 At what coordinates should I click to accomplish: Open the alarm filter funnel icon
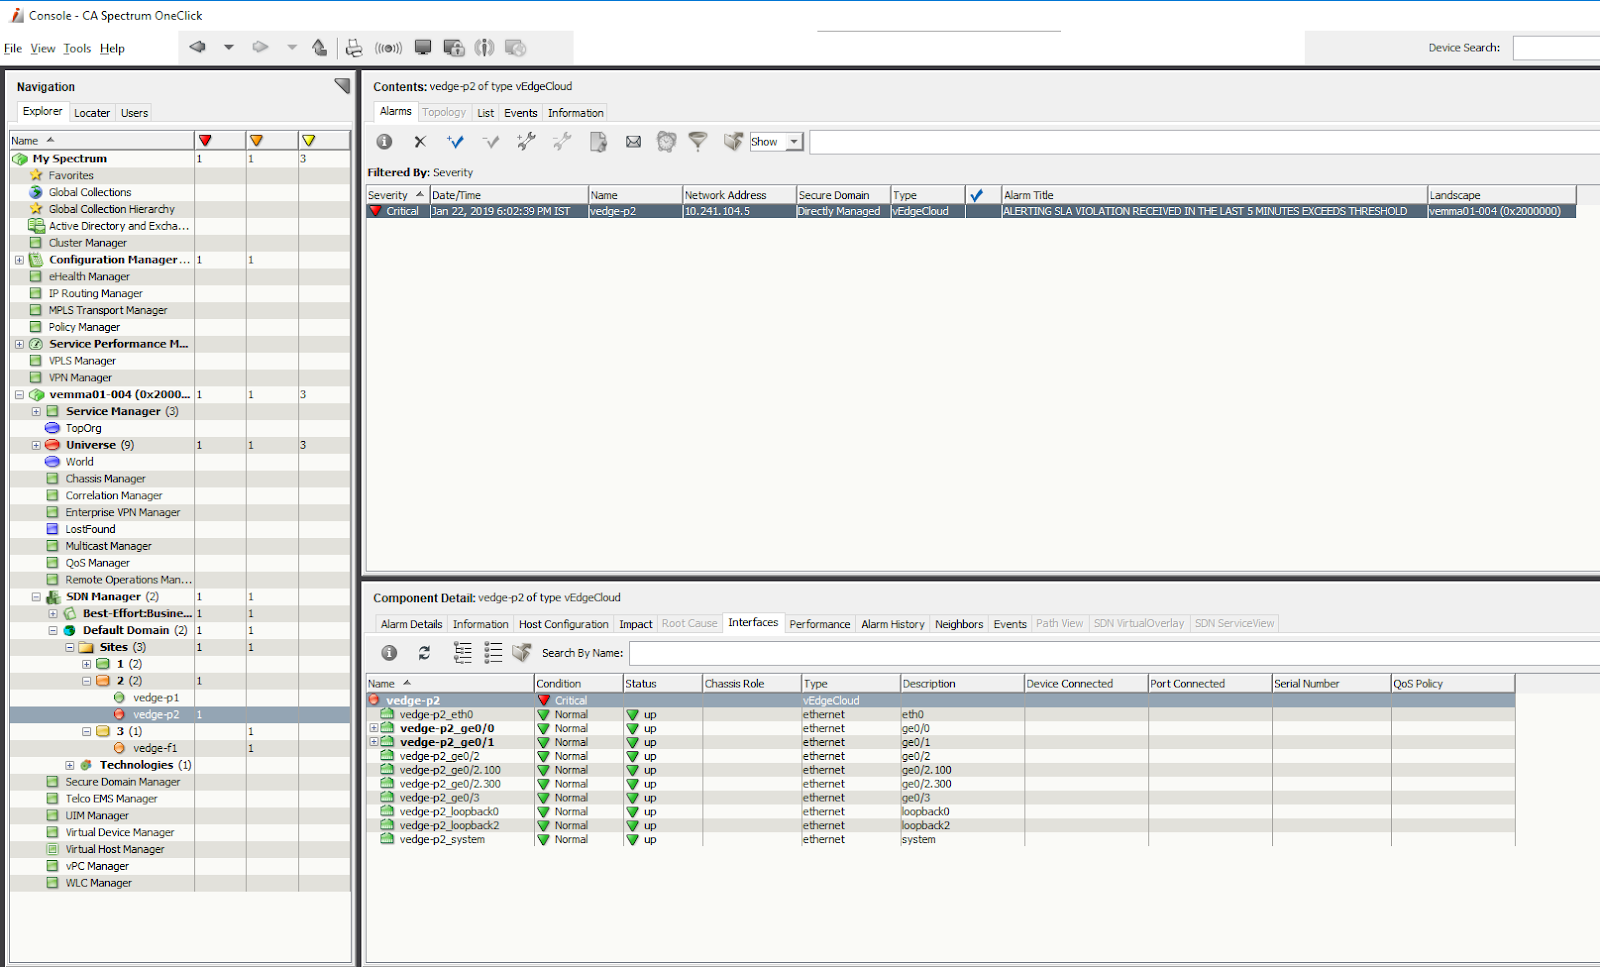tap(698, 142)
